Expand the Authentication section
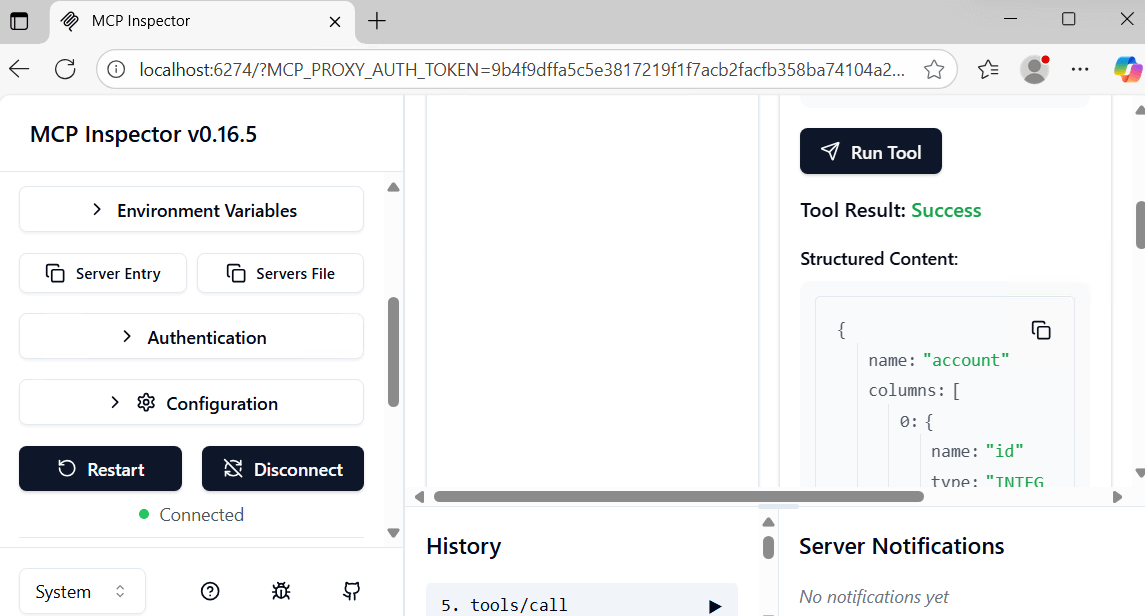Viewport: 1145px width, 616px height. [191, 337]
